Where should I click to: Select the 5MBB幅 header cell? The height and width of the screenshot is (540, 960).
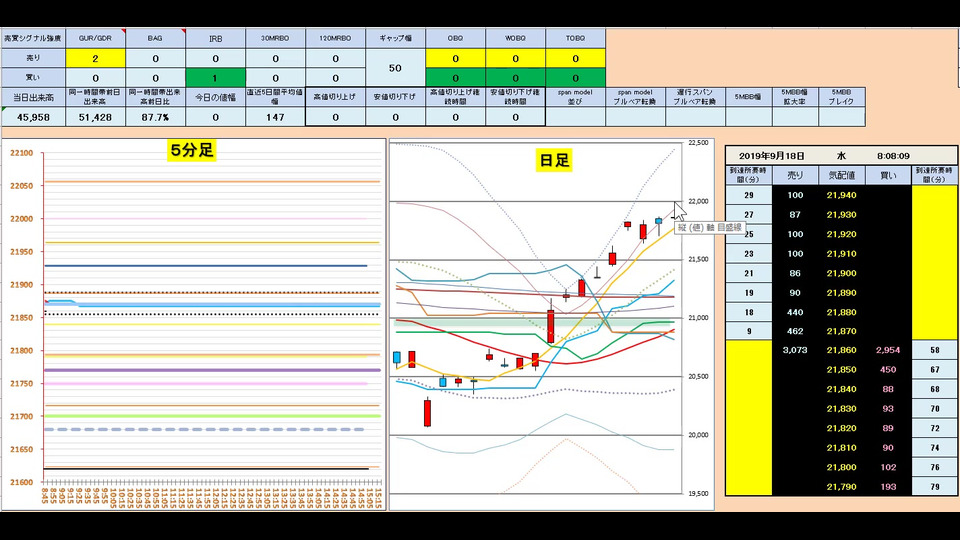pyautogui.click(x=748, y=97)
